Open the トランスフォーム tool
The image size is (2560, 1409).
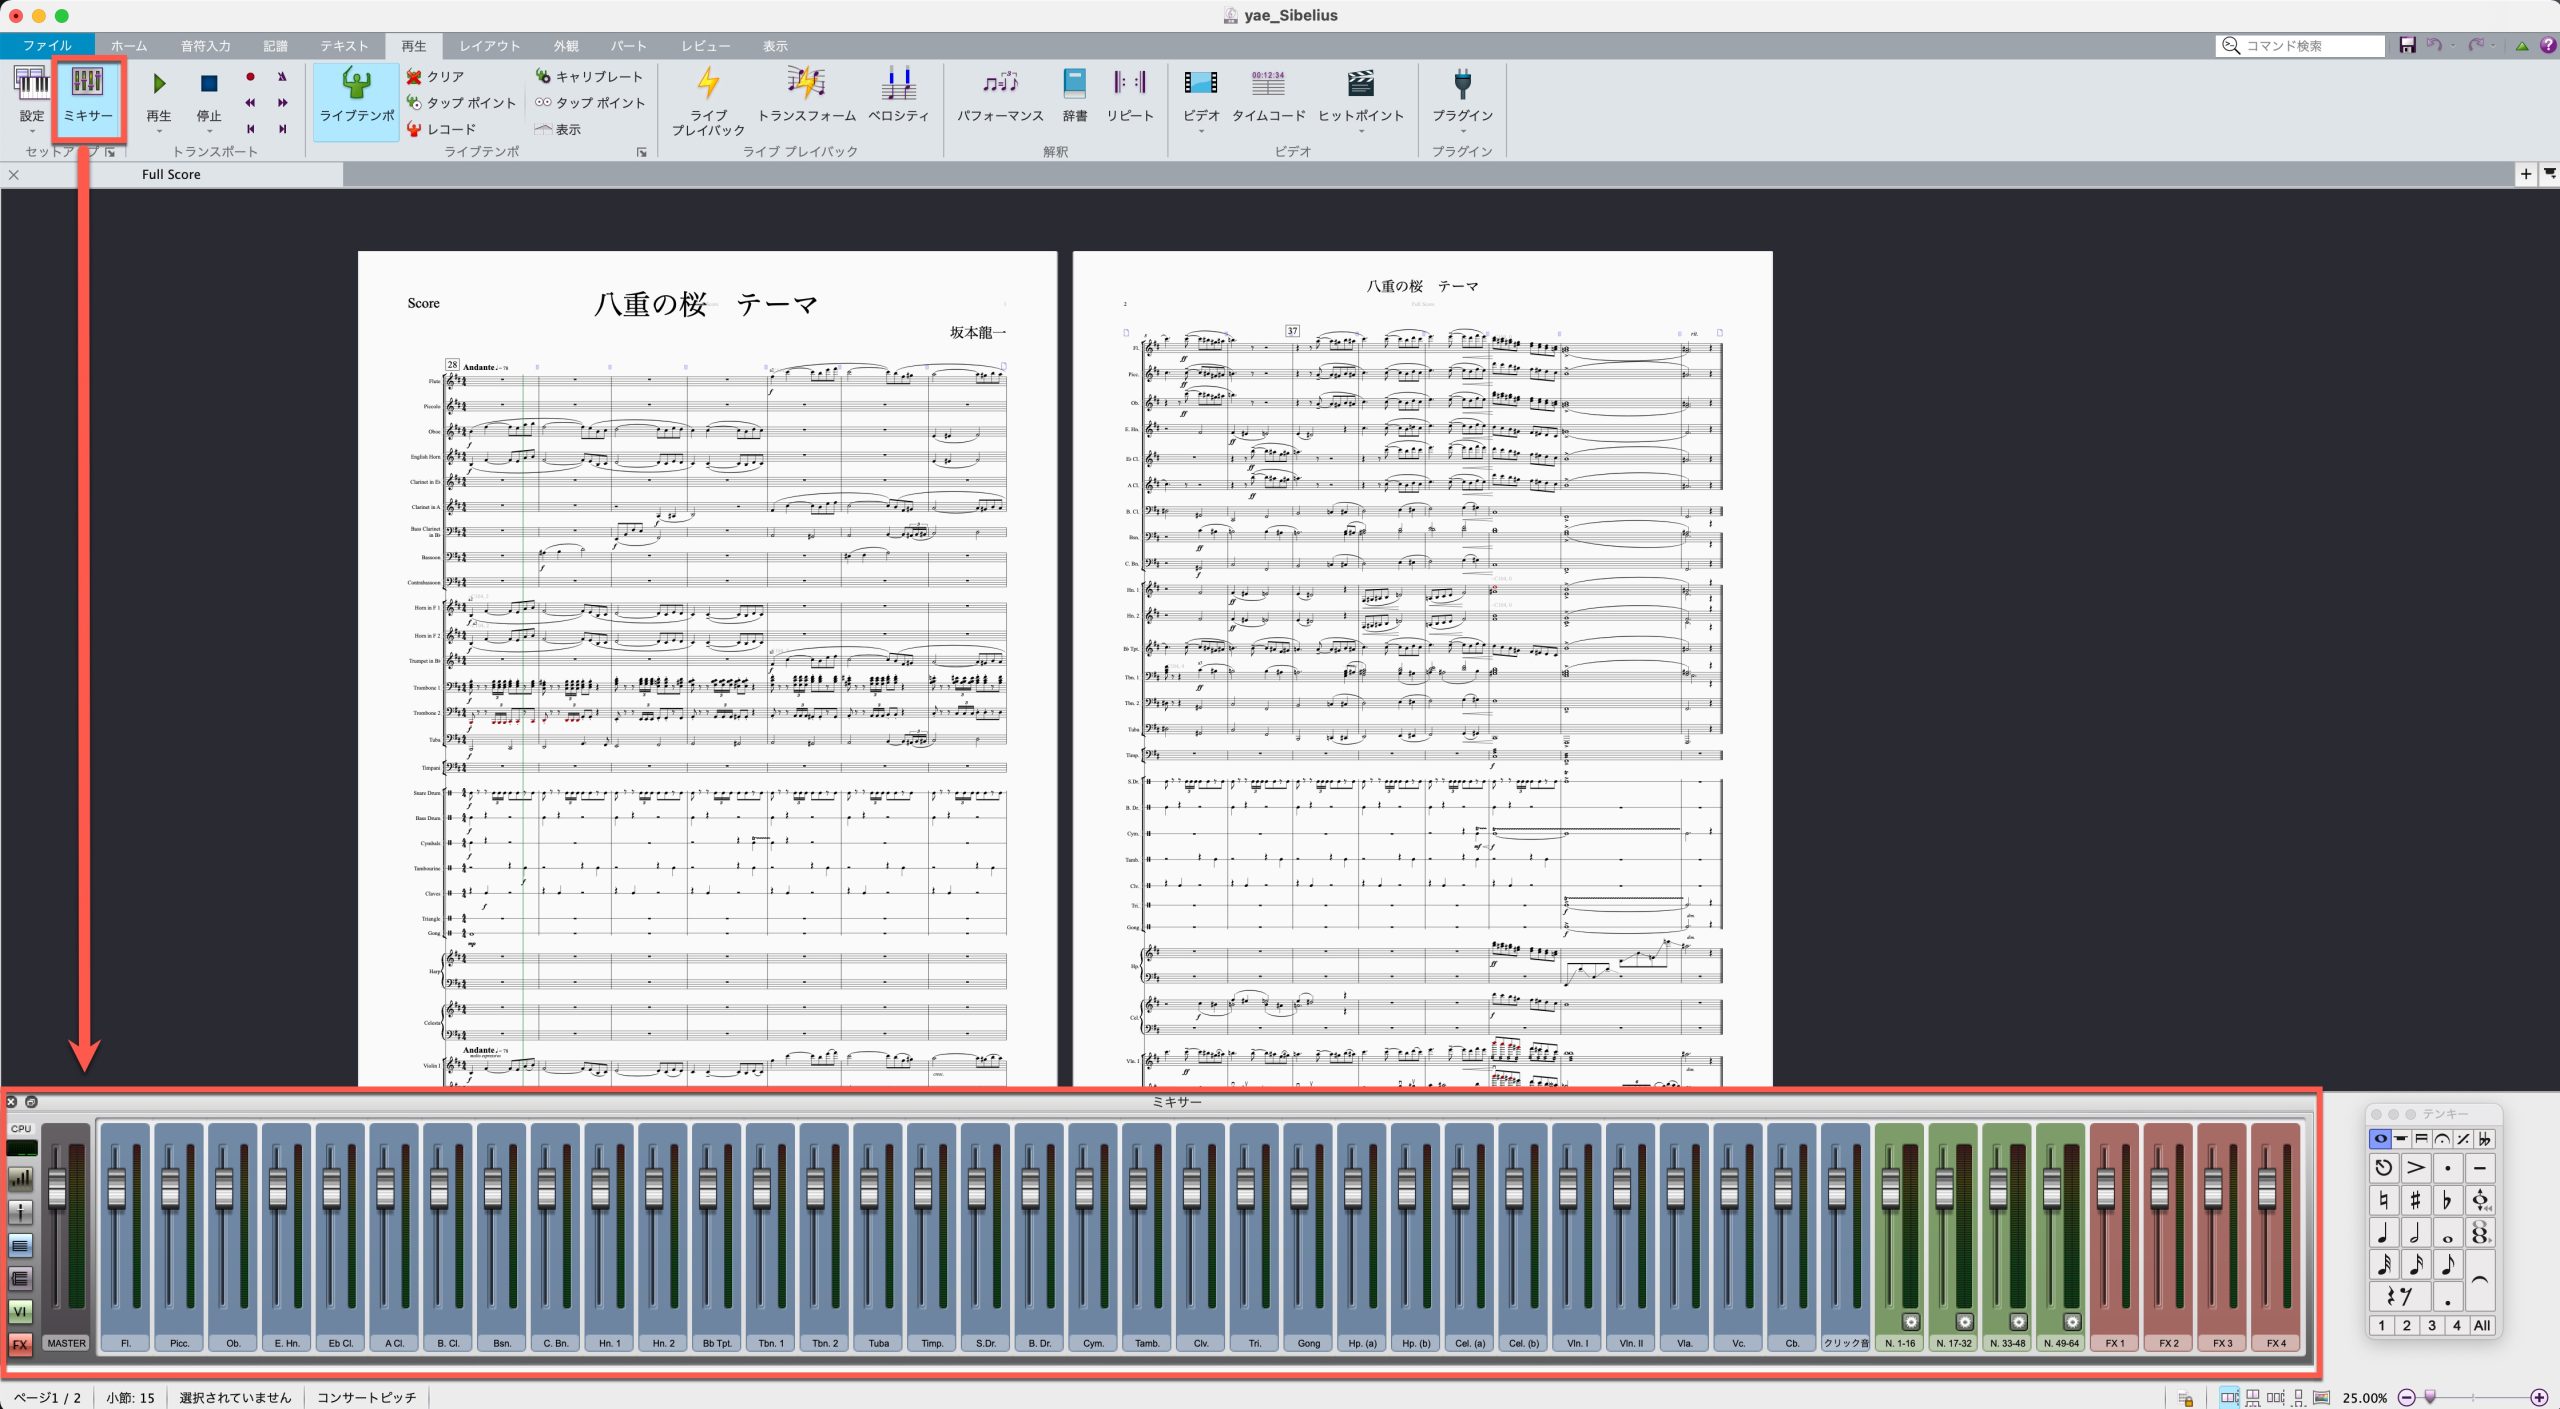806,97
